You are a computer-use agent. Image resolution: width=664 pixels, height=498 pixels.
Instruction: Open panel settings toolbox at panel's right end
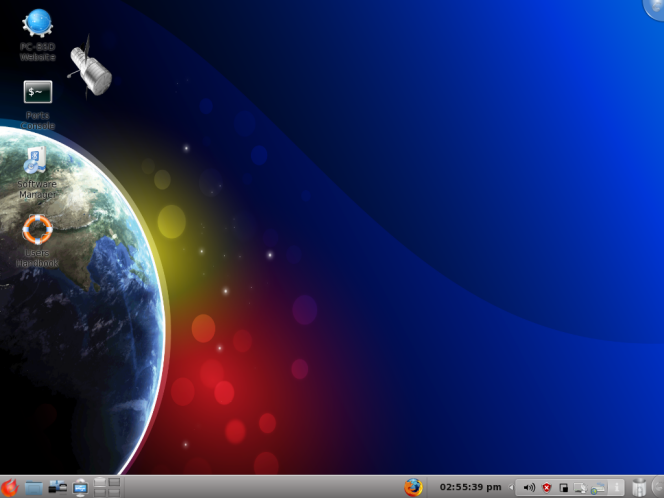tap(657, 487)
